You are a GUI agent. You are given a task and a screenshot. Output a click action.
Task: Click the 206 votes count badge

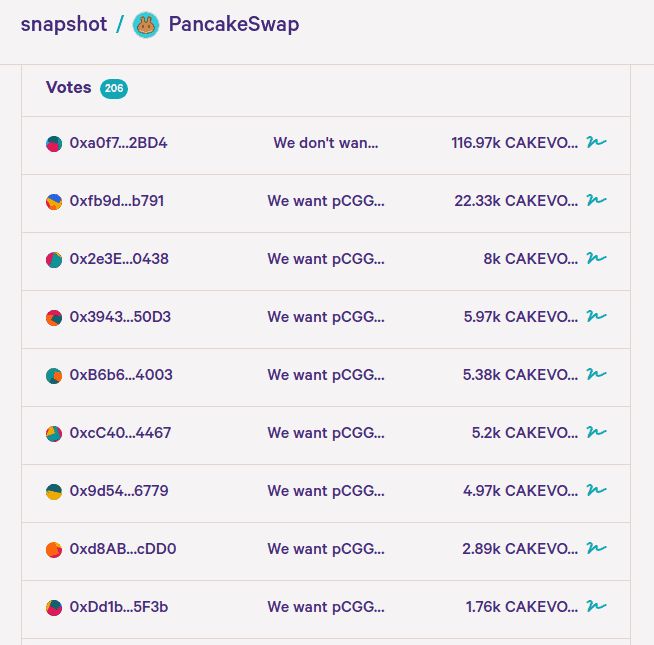[114, 89]
